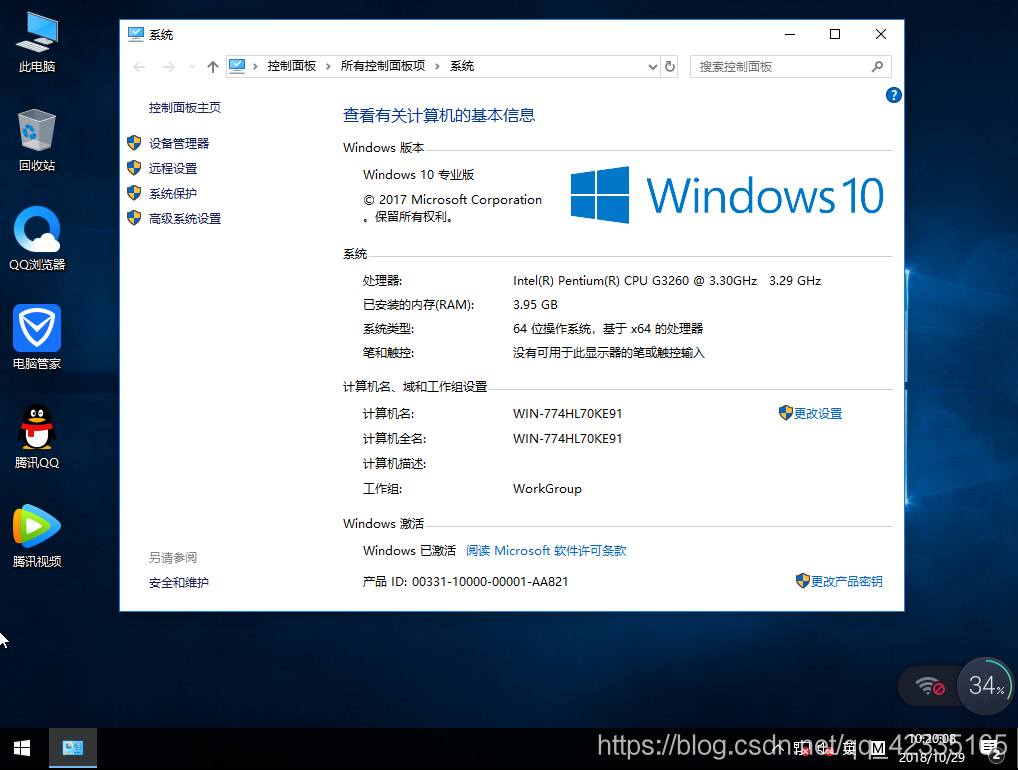Maximize the 系统 window
This screenshot has height=770, width=1018.
point(835,34)
